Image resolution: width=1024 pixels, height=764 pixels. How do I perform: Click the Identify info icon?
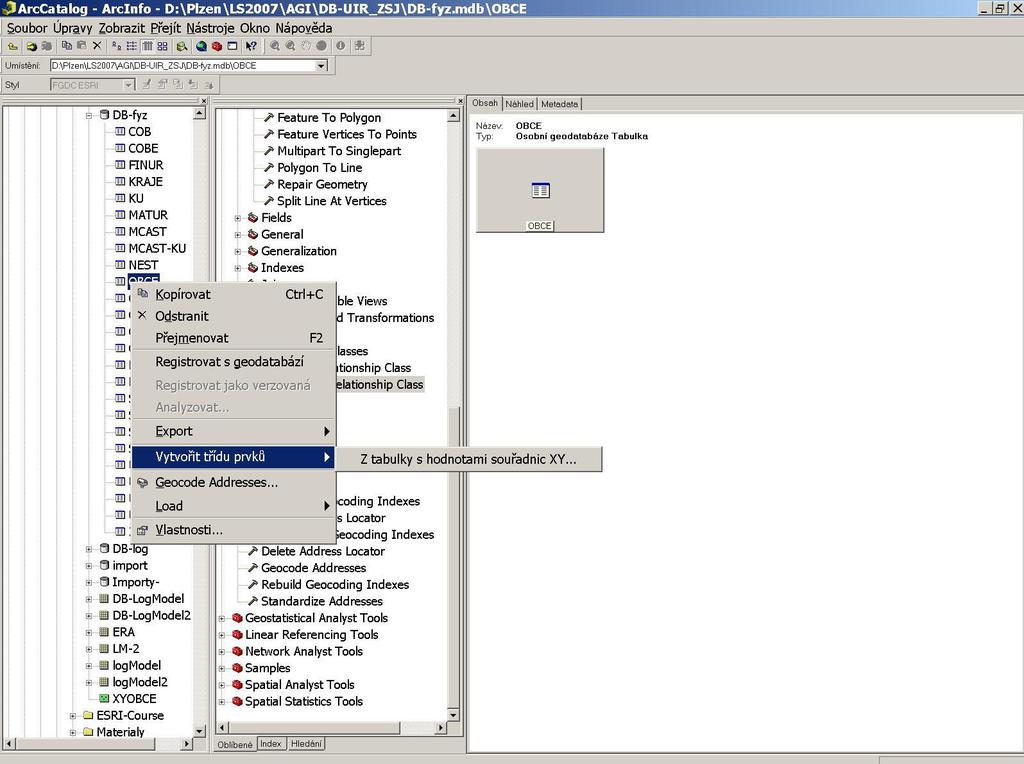(340, 46)
